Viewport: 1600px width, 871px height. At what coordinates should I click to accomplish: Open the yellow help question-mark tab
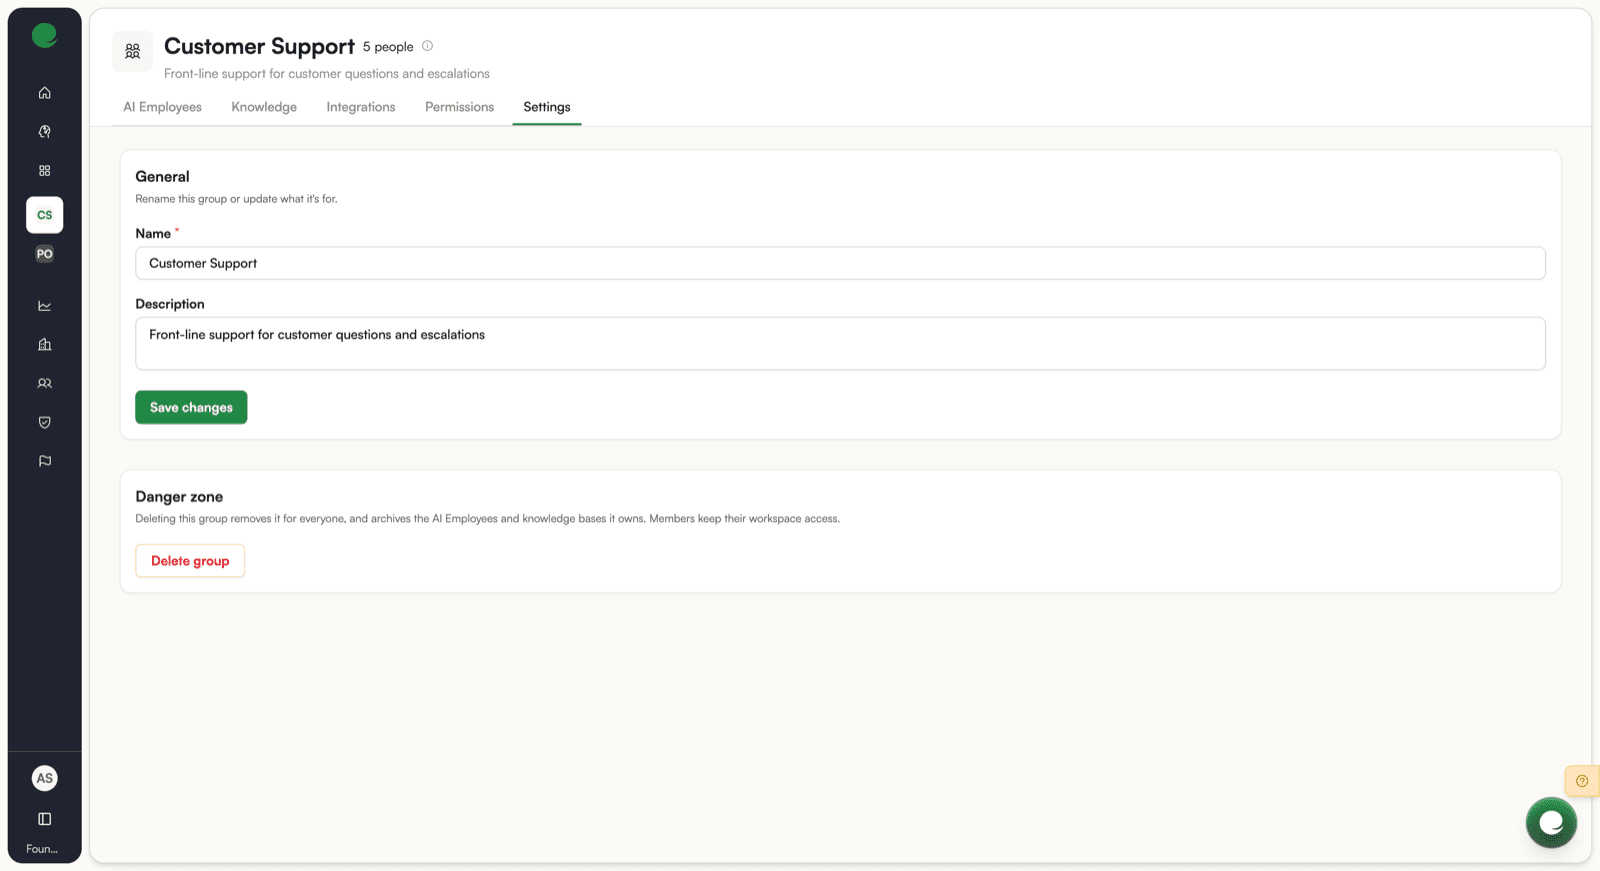[1582, 781]
